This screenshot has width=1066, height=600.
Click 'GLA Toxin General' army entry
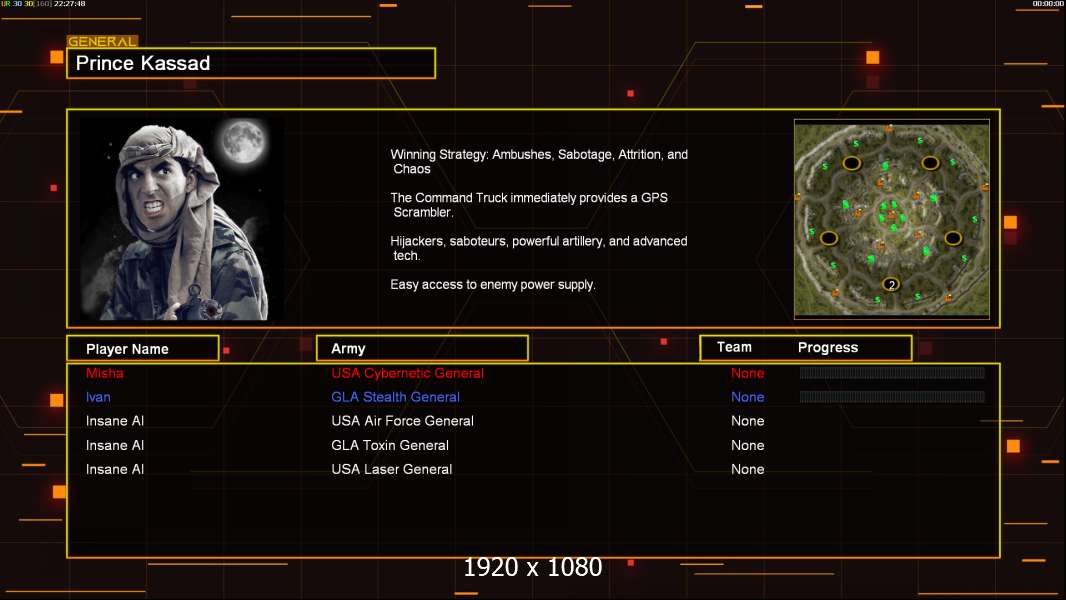pos(390,445)
